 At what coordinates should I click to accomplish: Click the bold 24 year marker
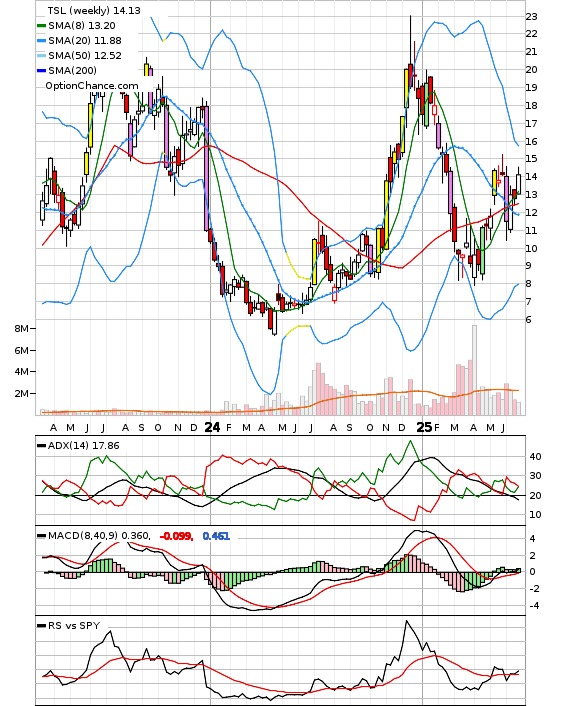213,427
